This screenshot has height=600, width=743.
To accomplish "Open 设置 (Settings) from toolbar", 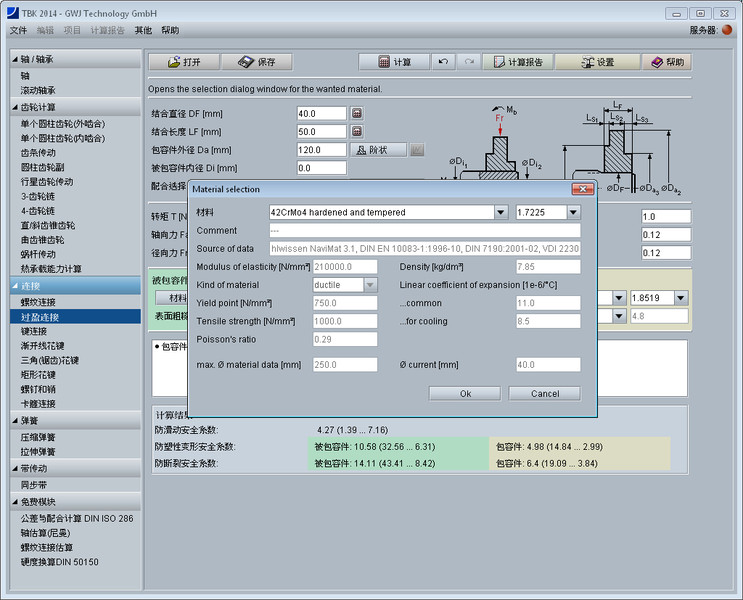I will [x=596, y=62].
